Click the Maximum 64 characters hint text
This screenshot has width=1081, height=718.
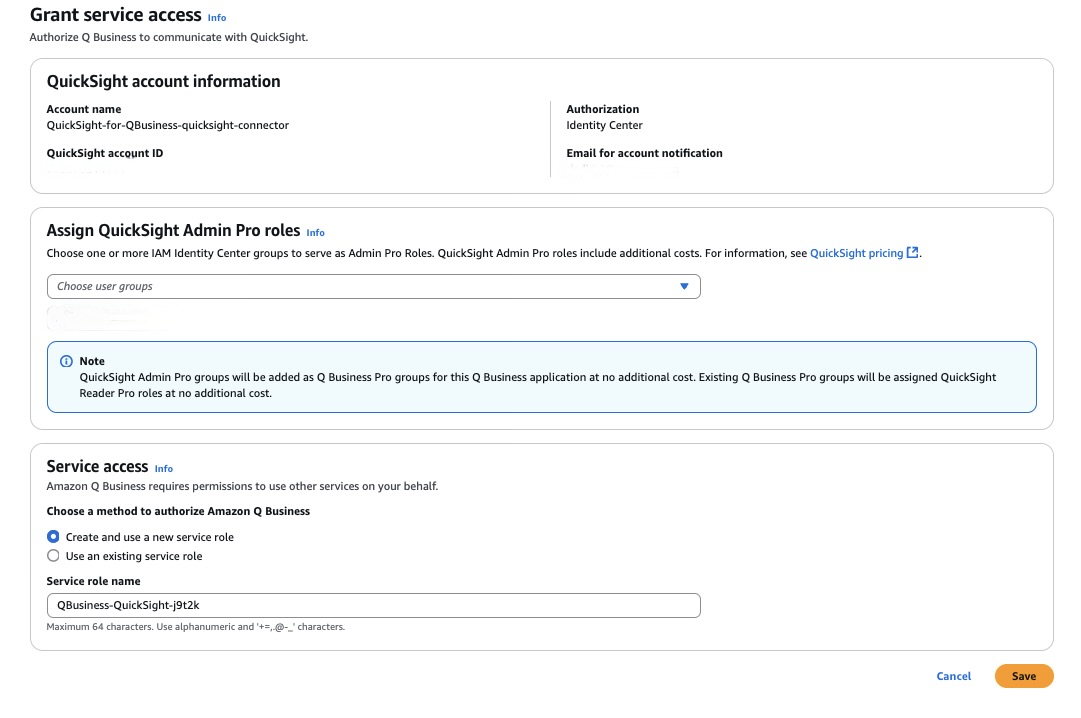tap(196, 627)
